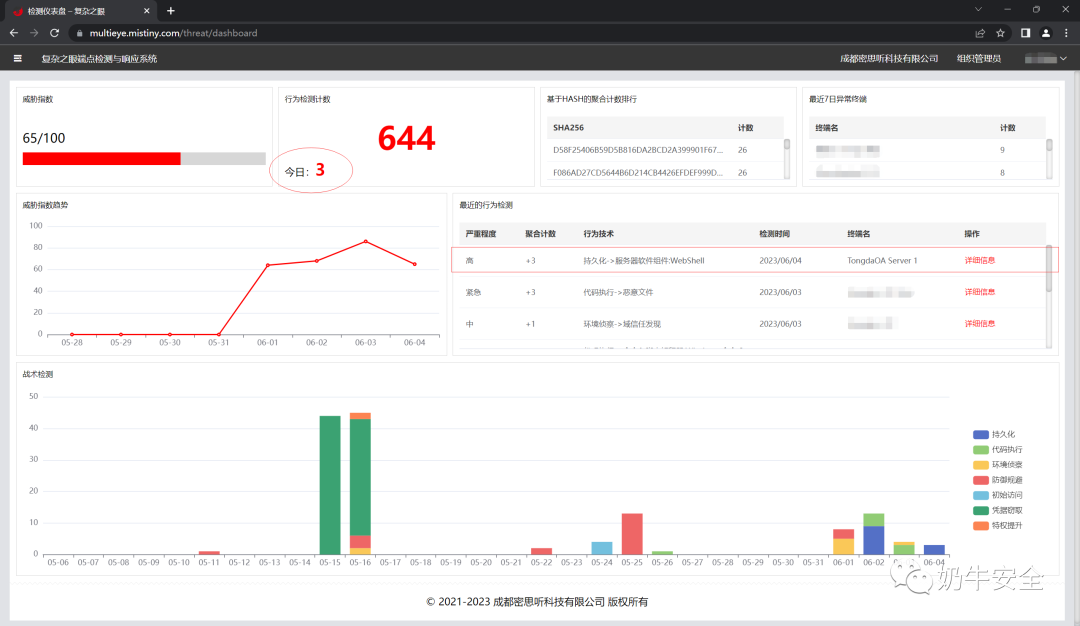Go back in browser history
Image resolution: width=1080 pixels, height=626 pixels.
click(x=14, y=32)
